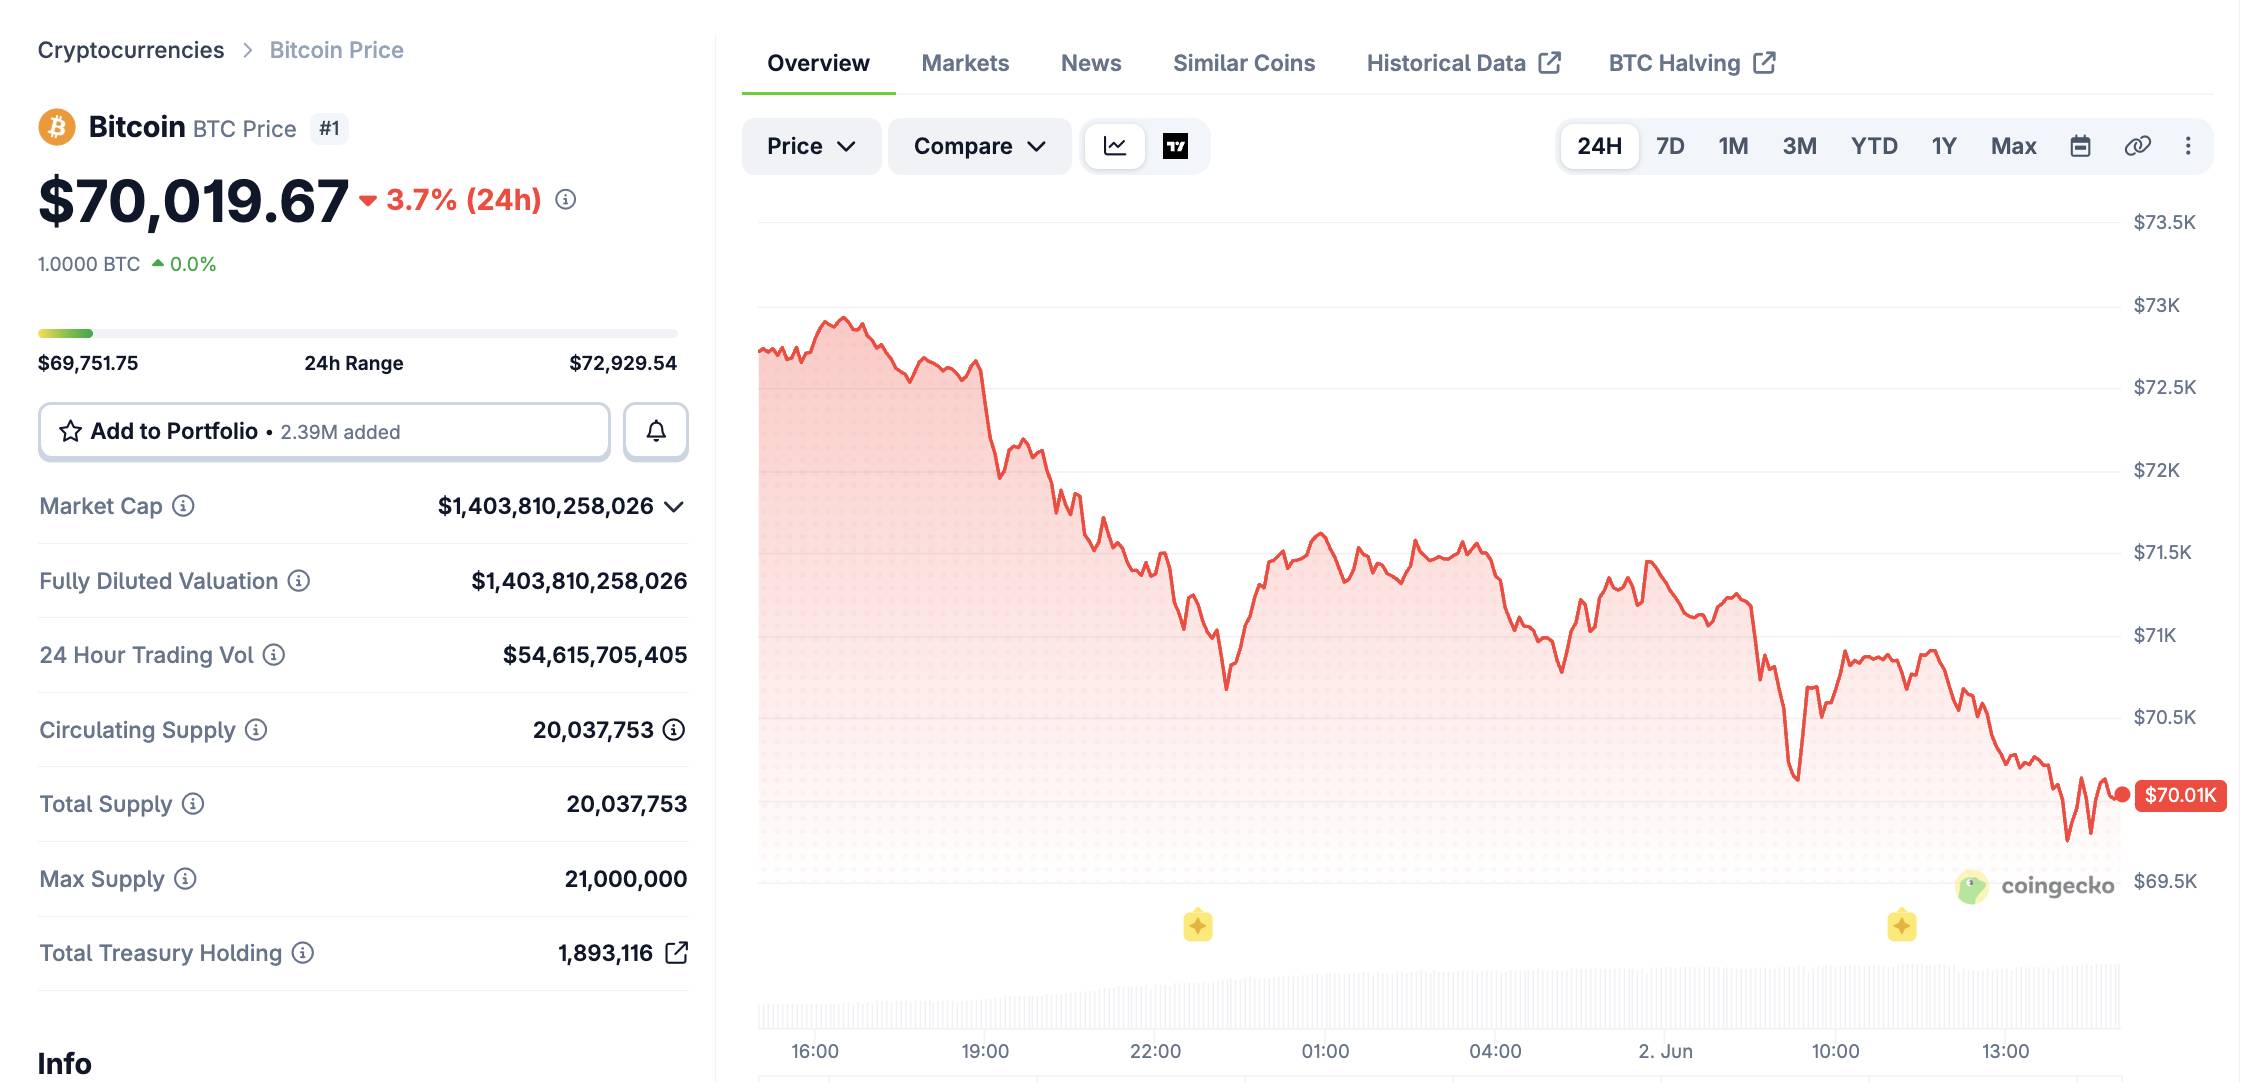Click the orange Bitcoin logo icon
2244x1082 pixels.
(x=57, y=127)
